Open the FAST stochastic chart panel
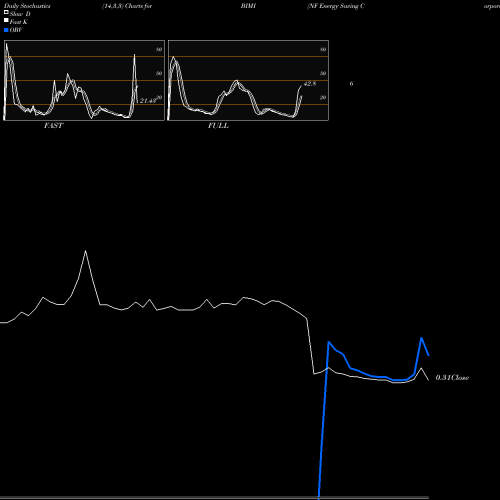 pyautogui.click(x=84, y=80)
